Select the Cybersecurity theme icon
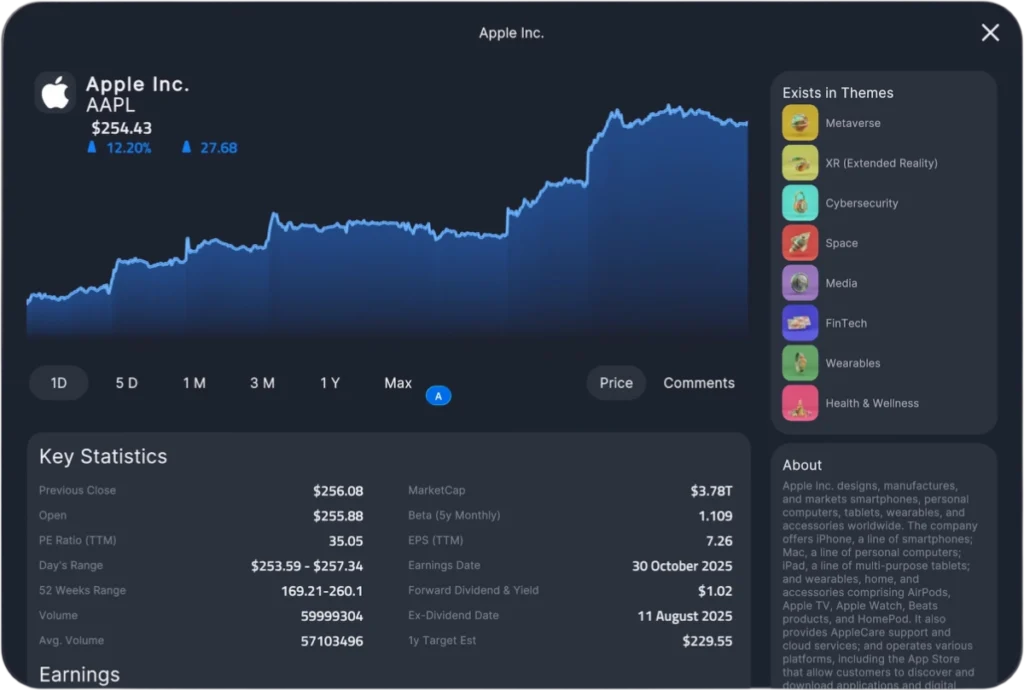 point(800,203)
